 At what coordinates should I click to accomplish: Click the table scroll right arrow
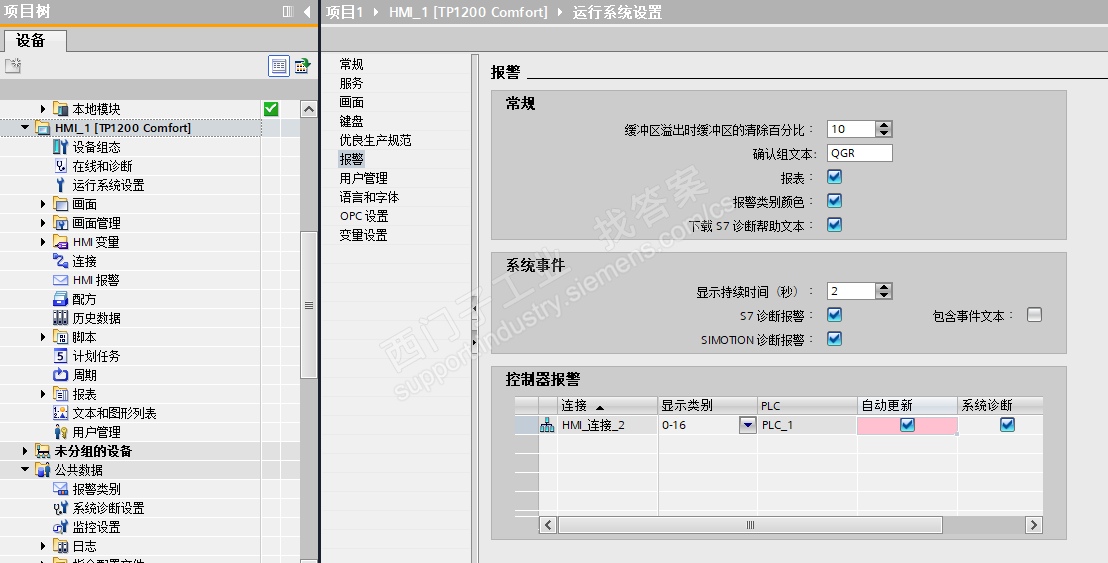pyautogui.click(x=1034, y=525)
